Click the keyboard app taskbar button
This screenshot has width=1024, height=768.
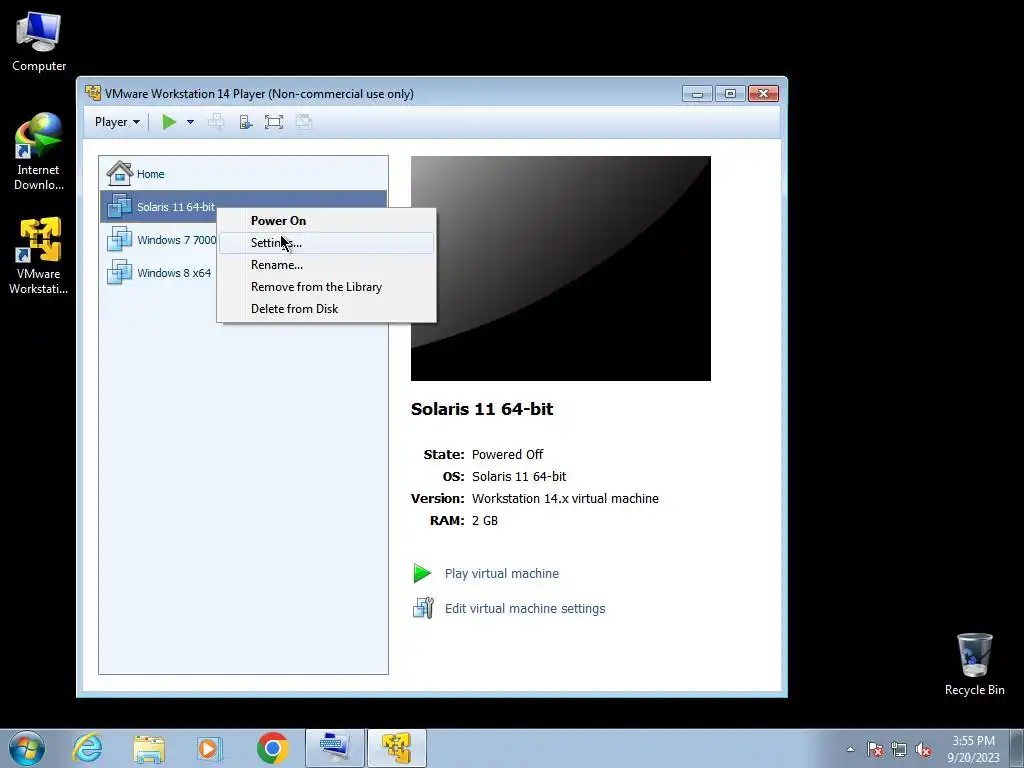pyautogui.click(x=335, y=748)
